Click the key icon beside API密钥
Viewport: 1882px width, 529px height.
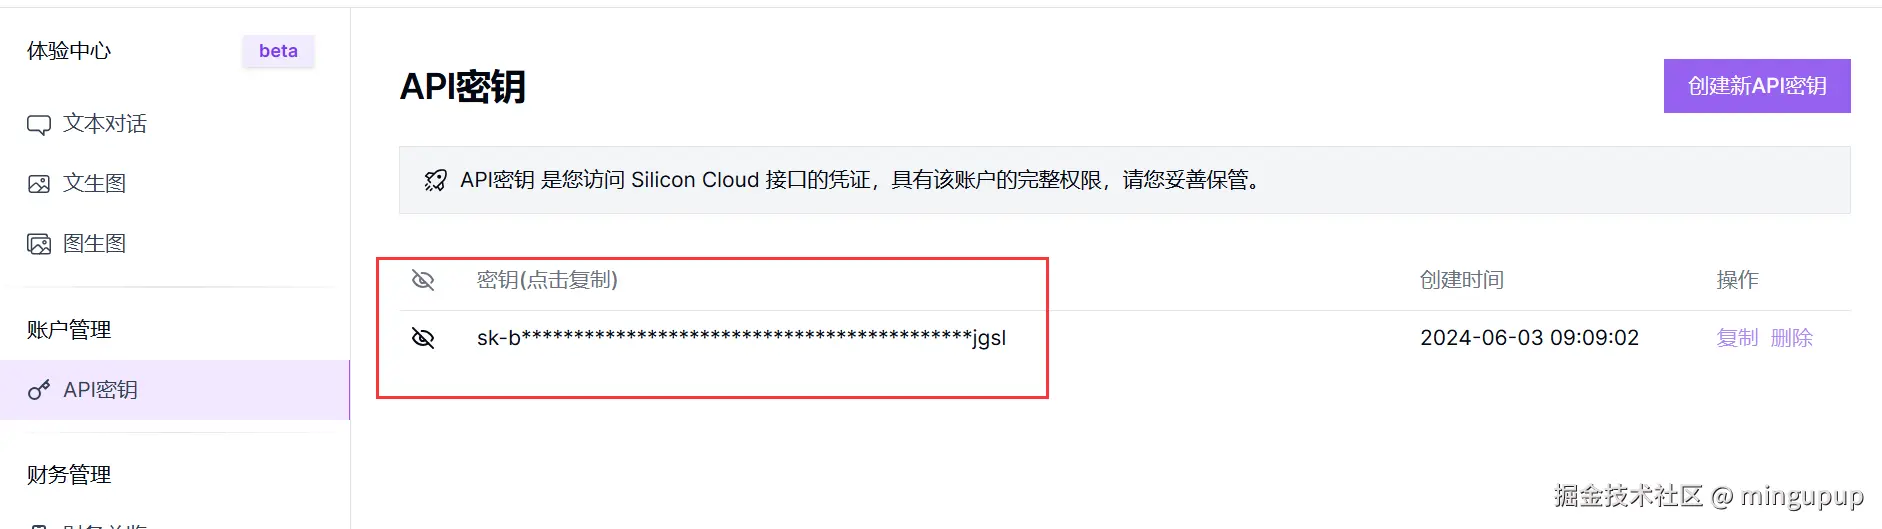click(x=39, y=390)
